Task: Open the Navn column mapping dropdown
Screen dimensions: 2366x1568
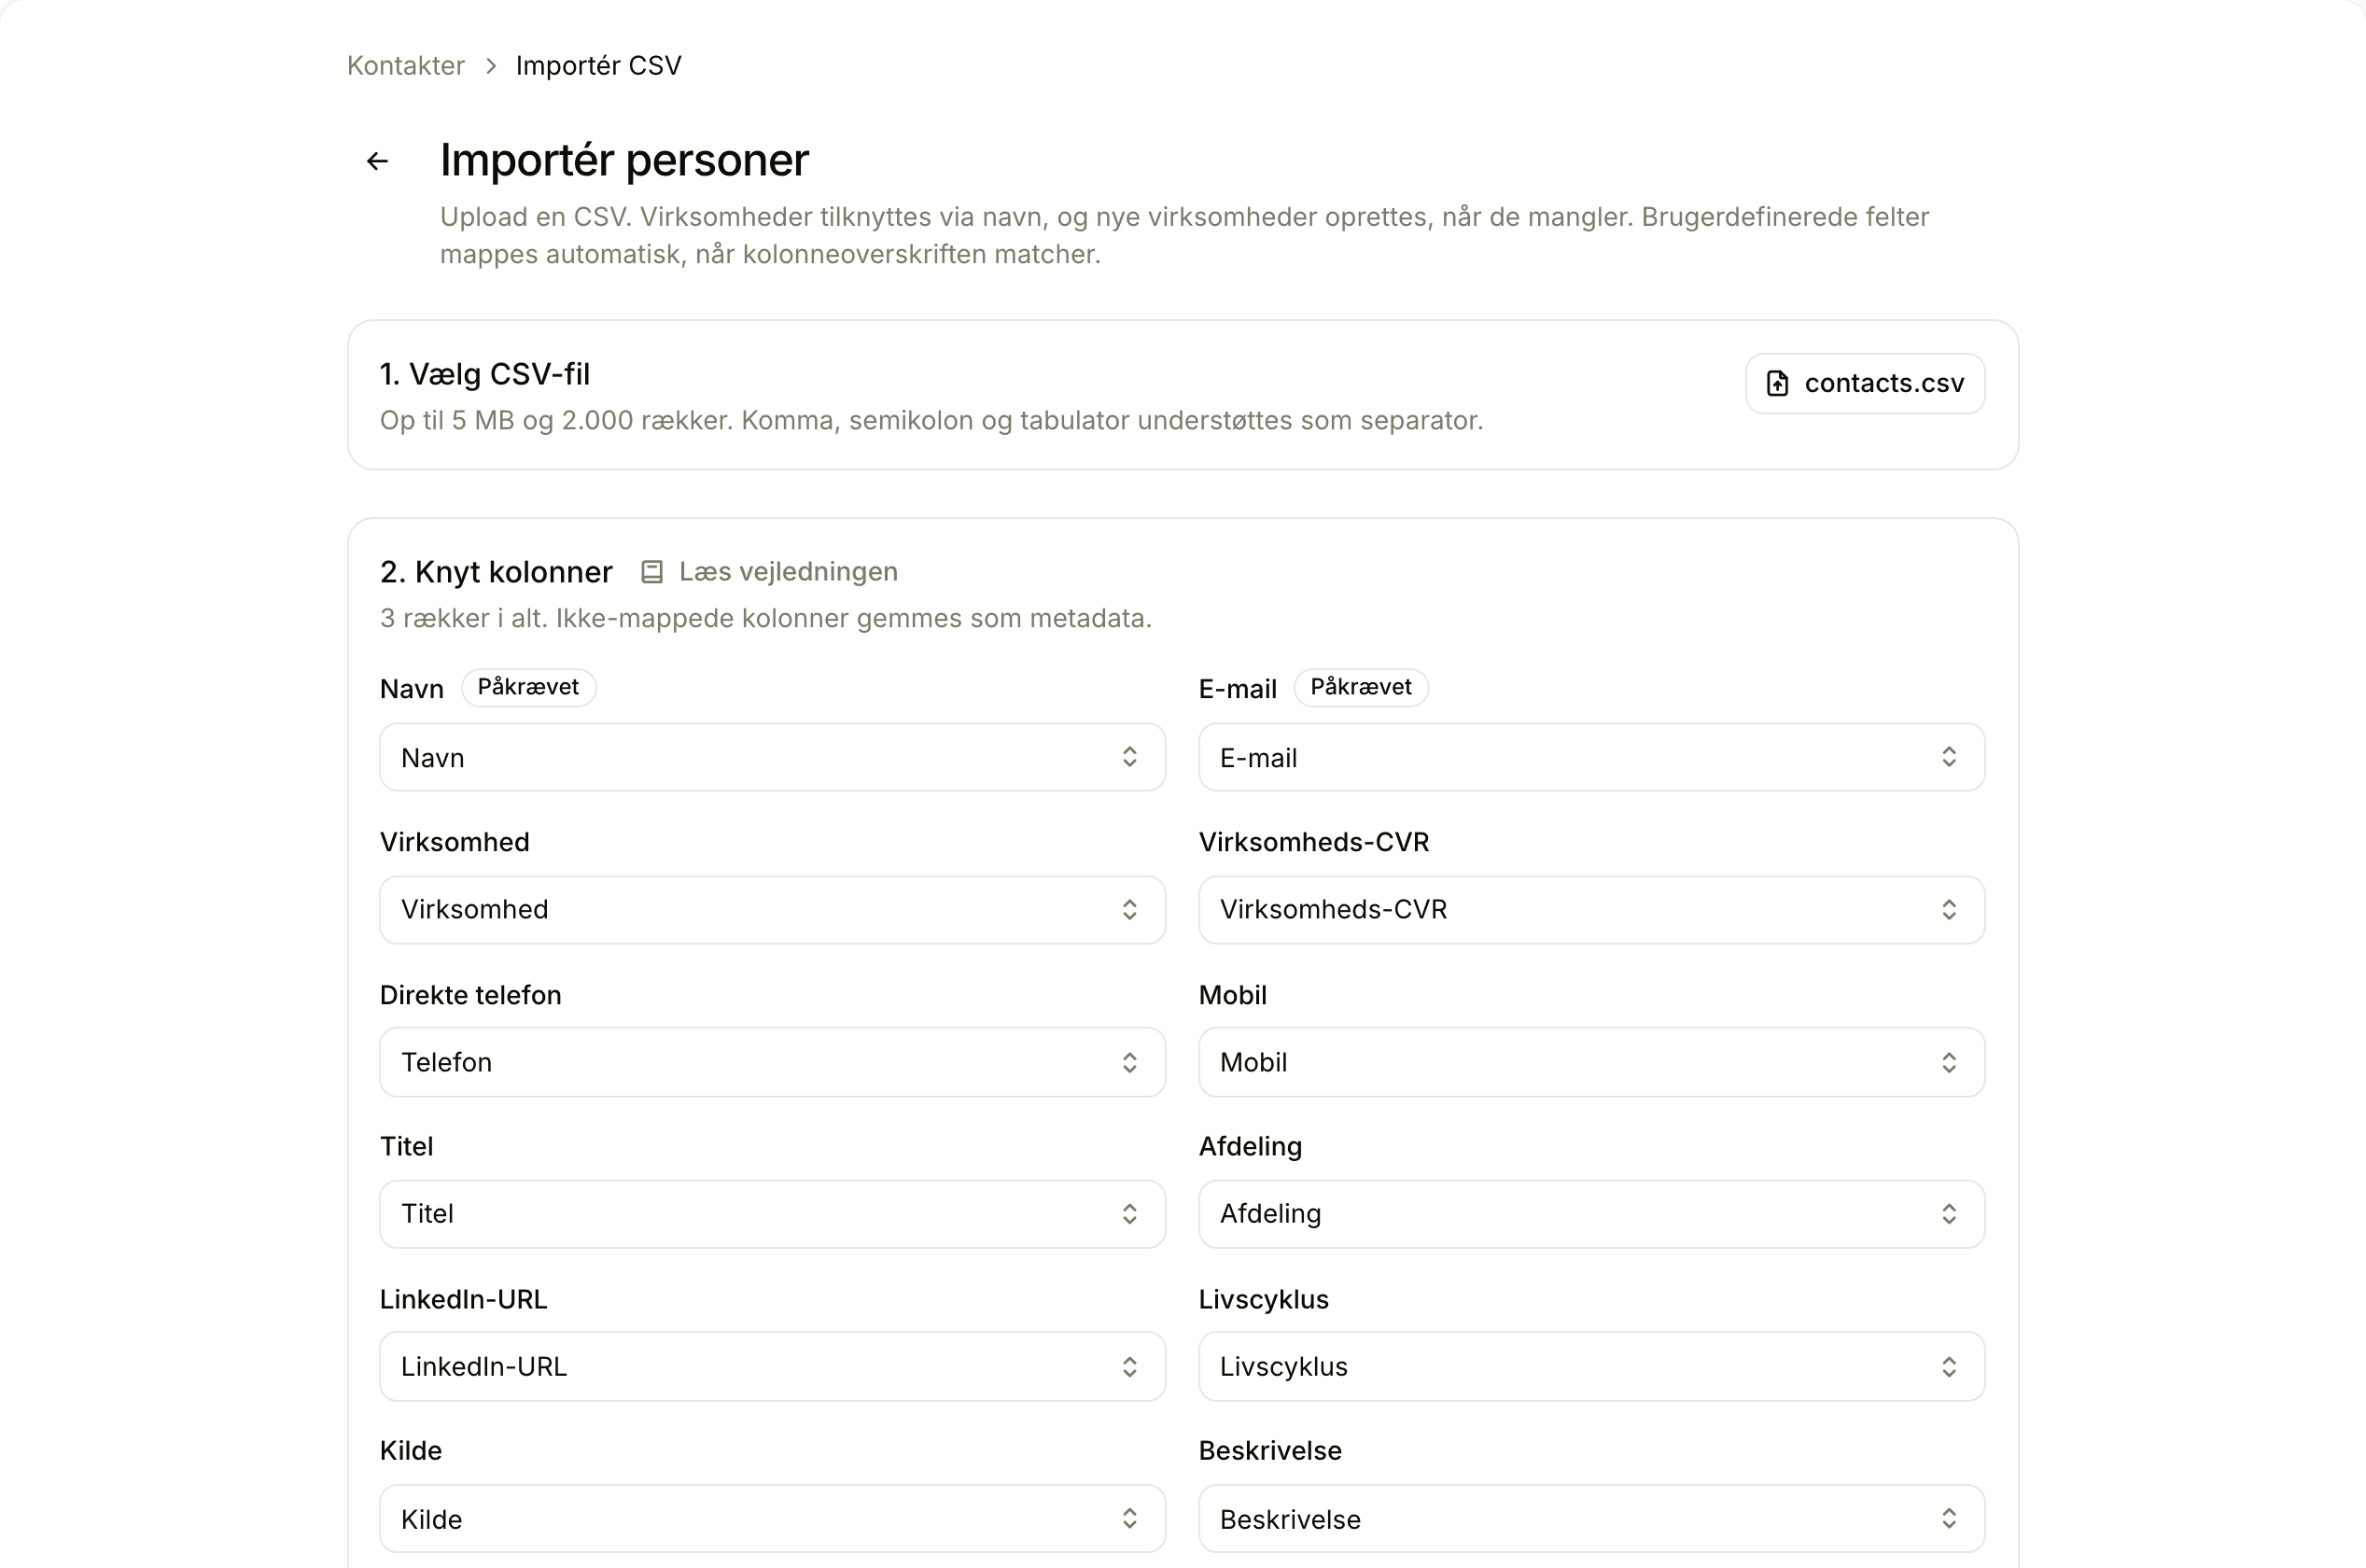Action: (x=772, y=757)
